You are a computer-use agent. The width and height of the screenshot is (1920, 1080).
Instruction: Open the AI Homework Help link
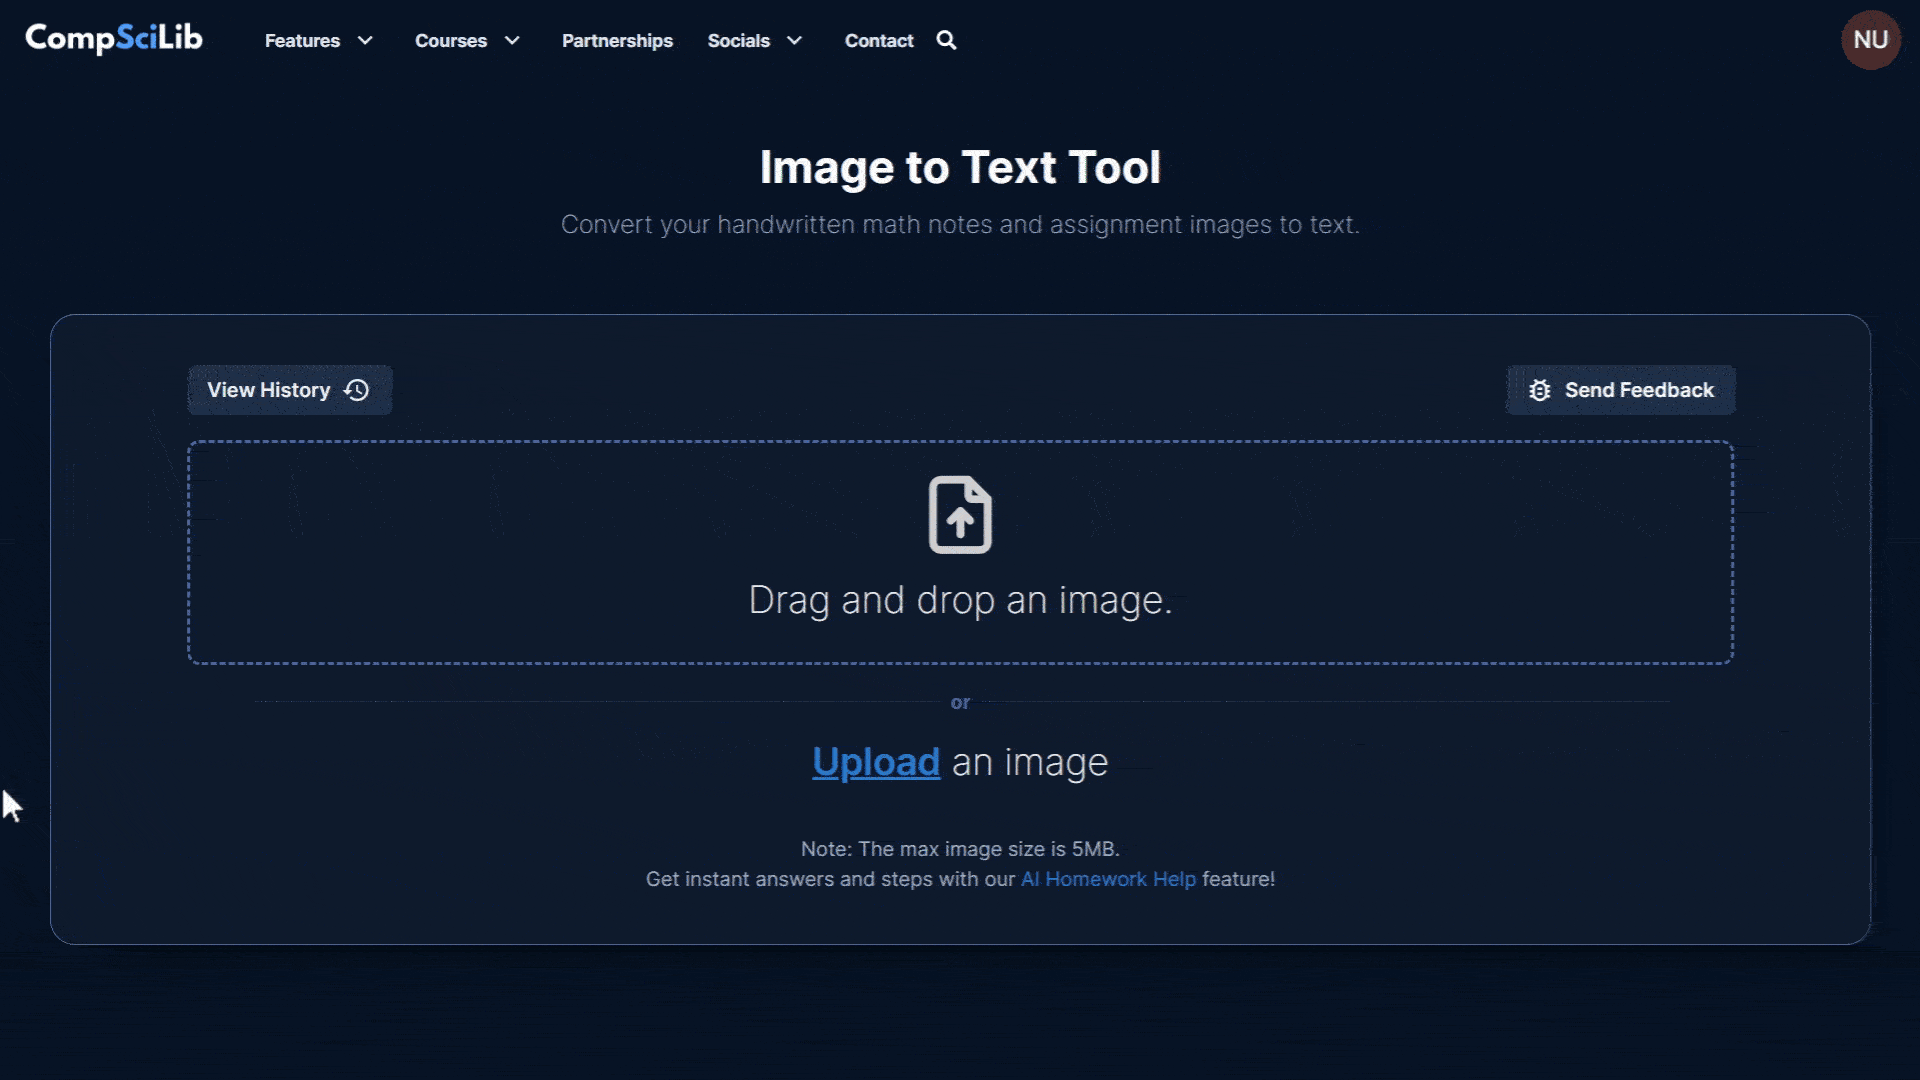1108,879
